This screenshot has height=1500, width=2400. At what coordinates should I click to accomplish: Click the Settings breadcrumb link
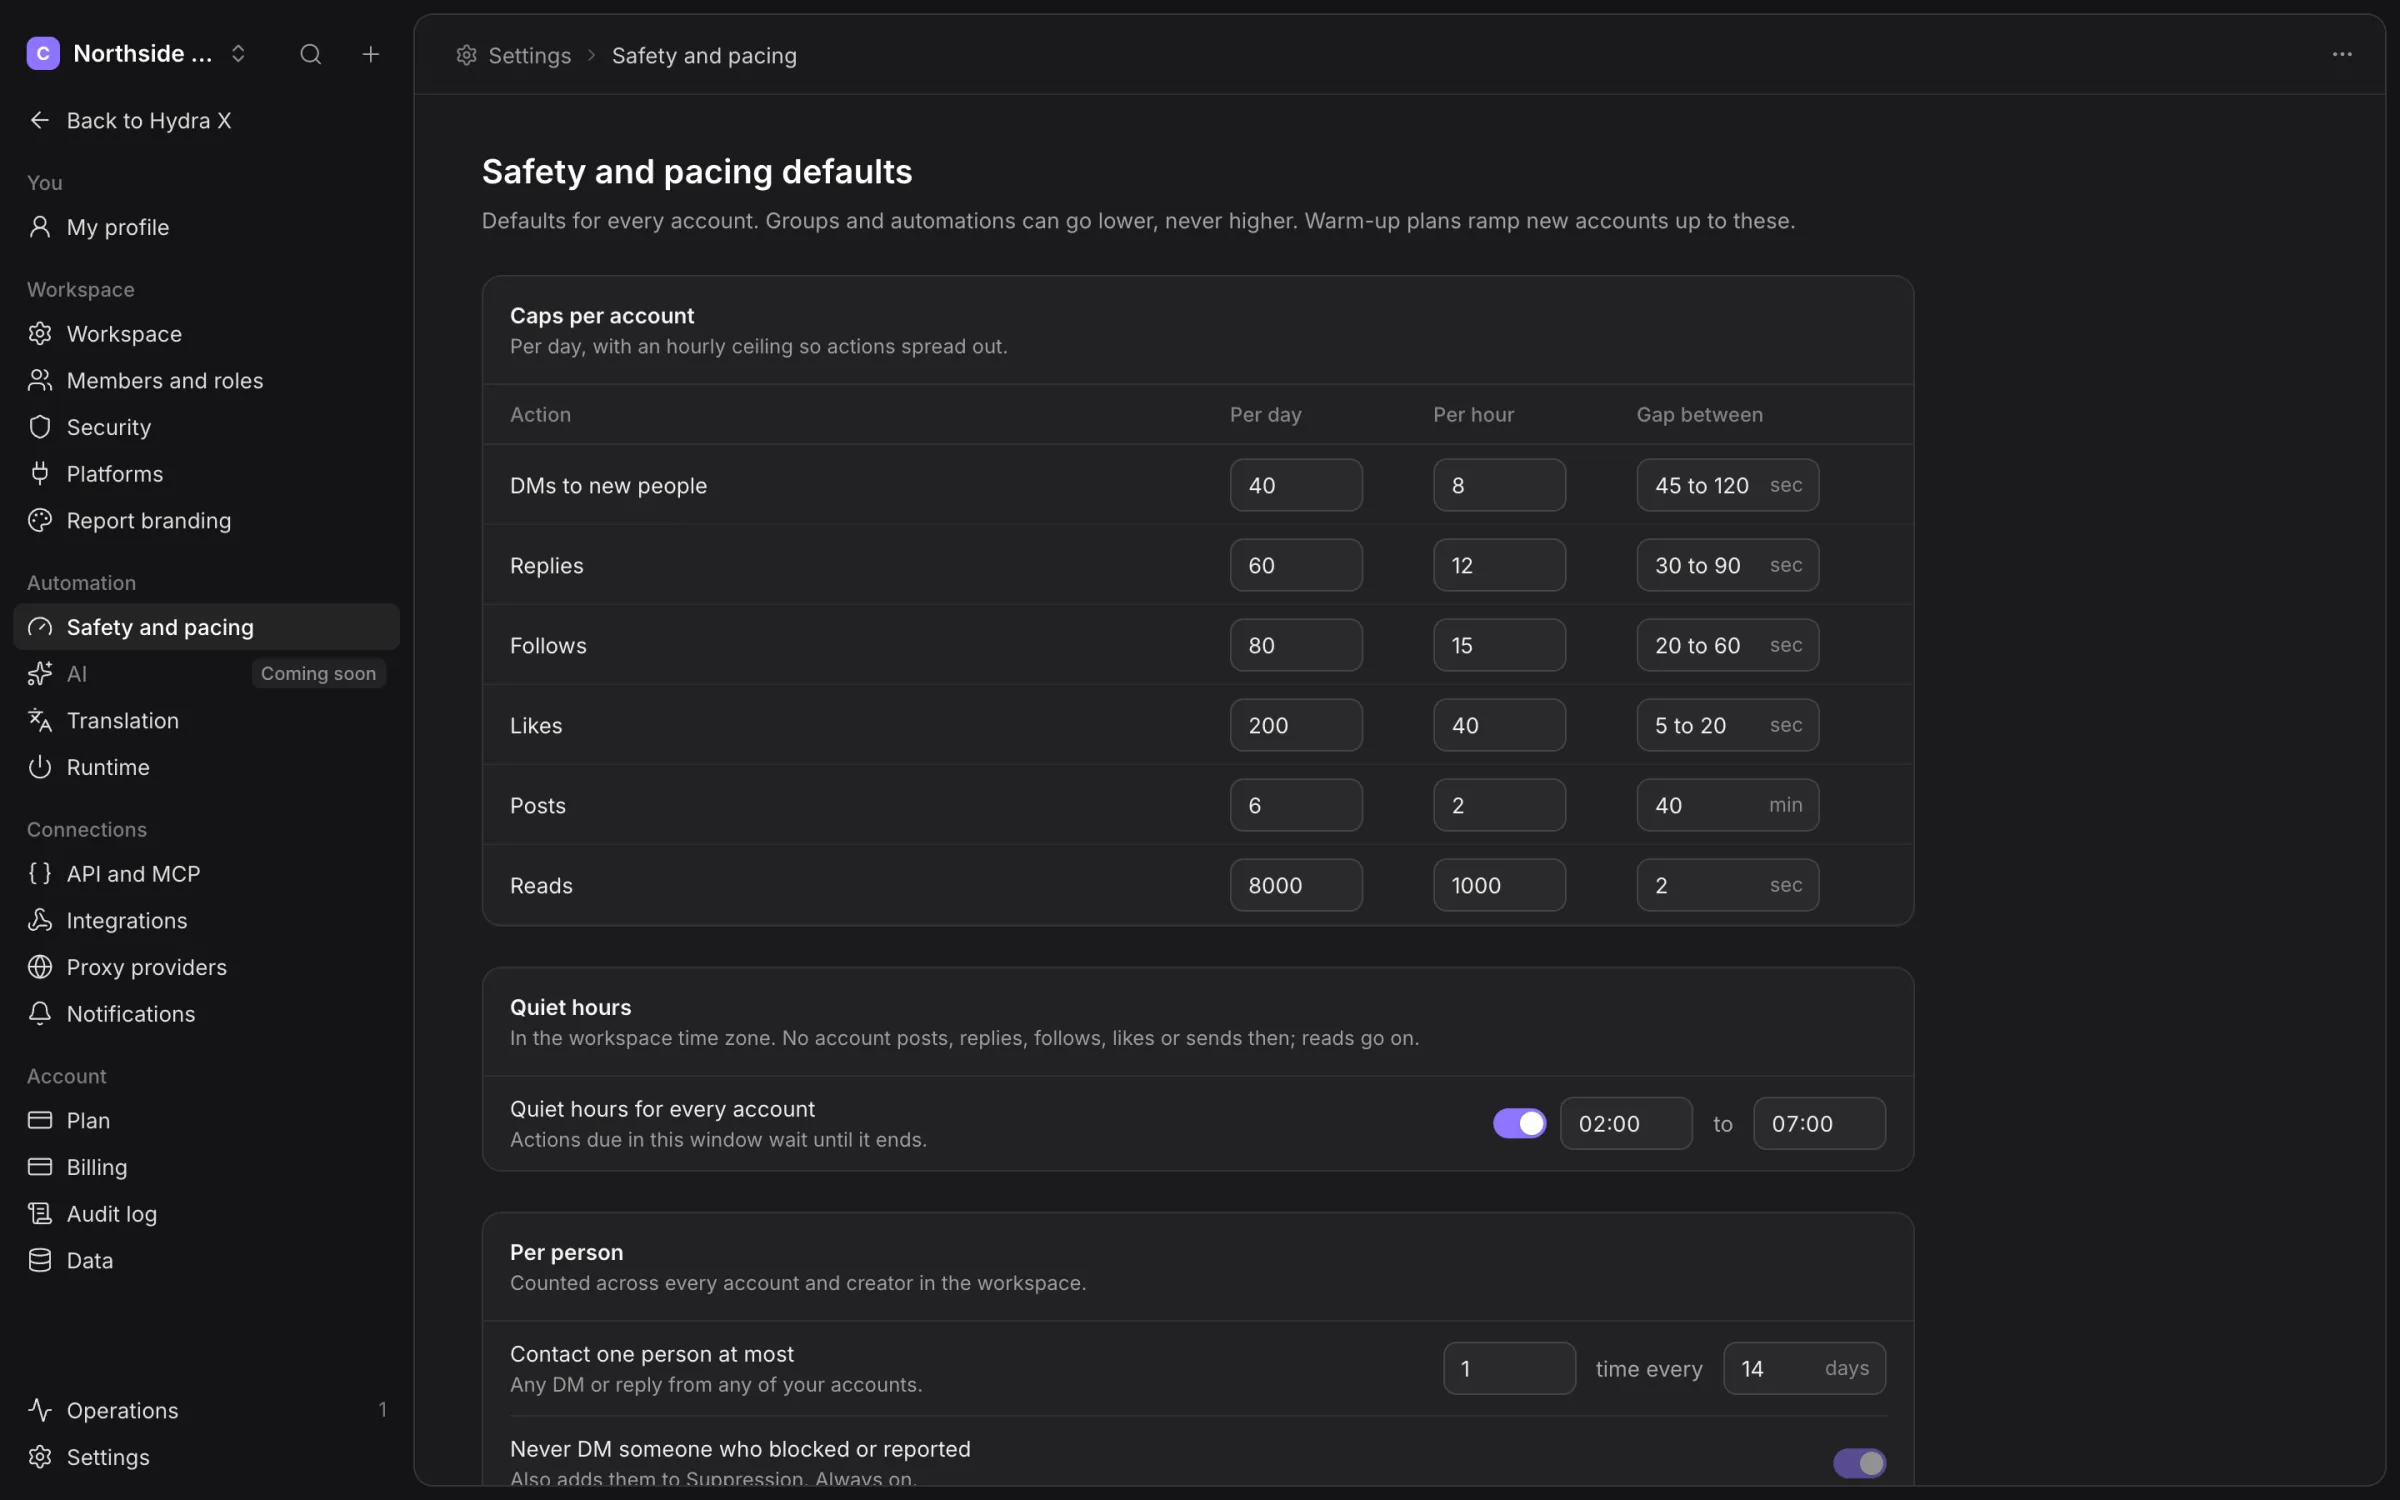click(514, 55)
